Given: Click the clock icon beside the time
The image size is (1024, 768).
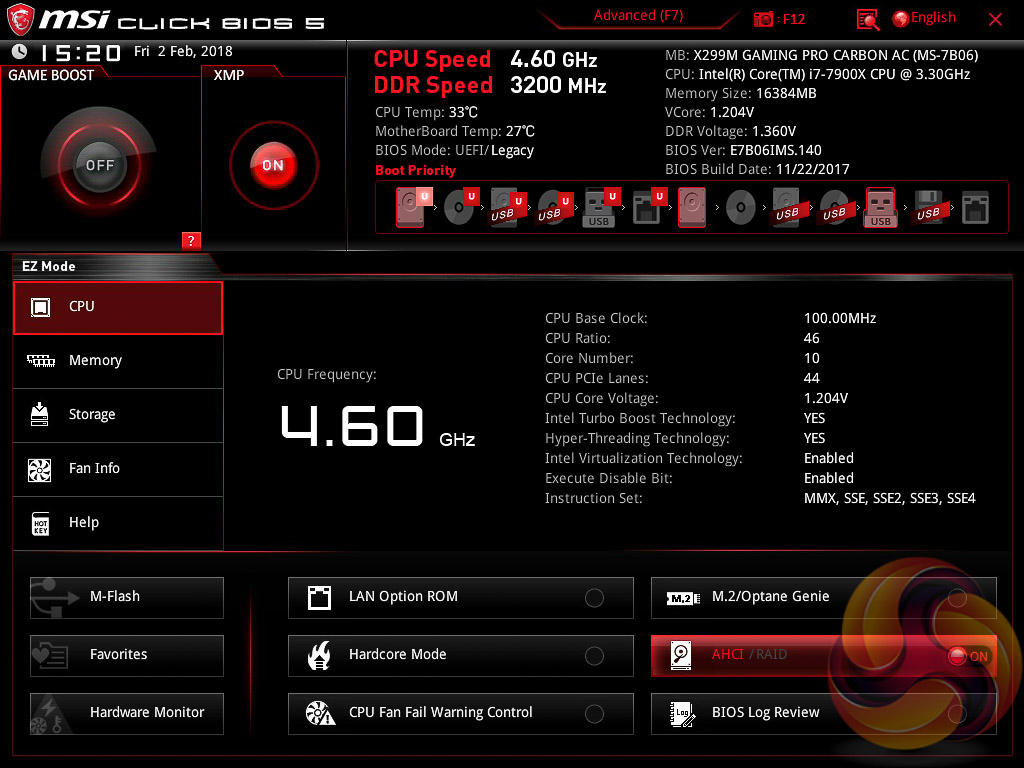Looking at the screenshot, I should tap(19, 52).
